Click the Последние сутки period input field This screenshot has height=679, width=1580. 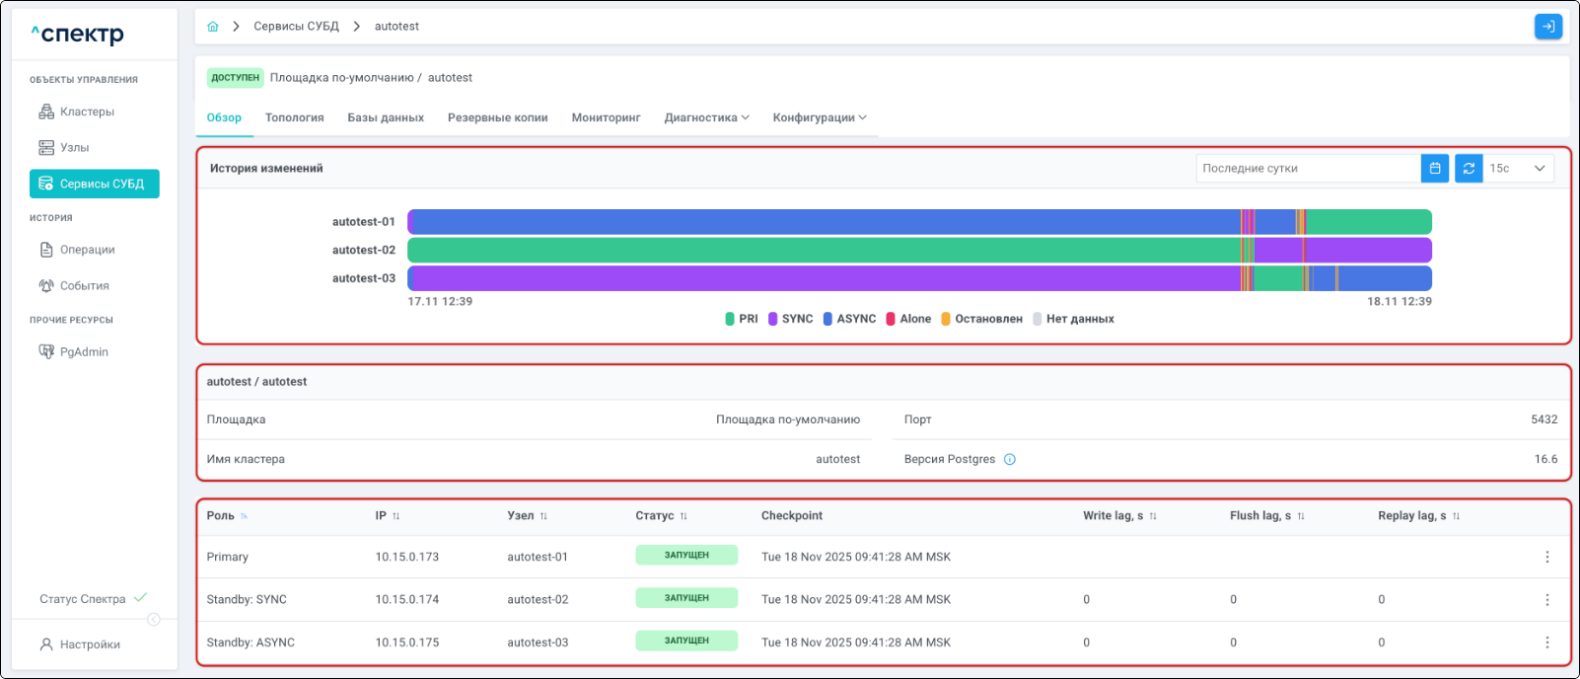(x=1306, y=169)
